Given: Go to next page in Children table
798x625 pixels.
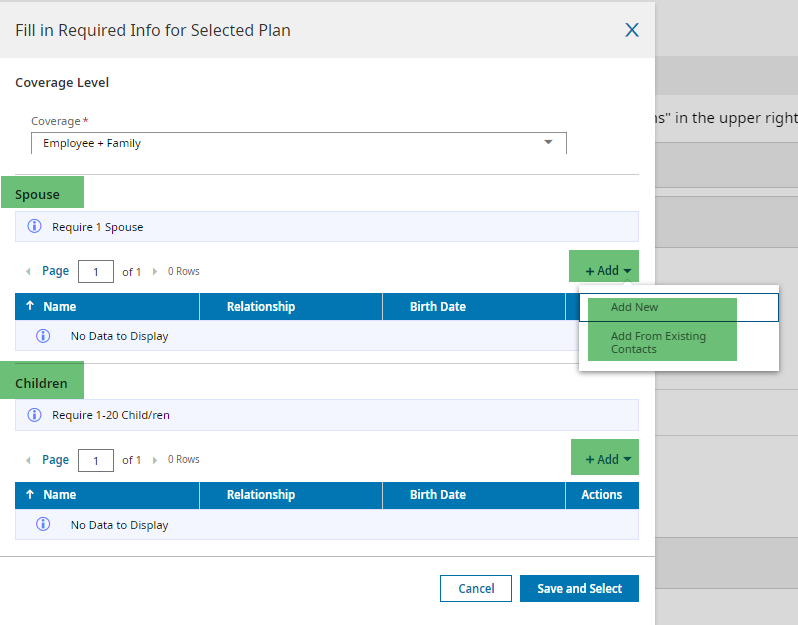Looking at the screenshot, I should [154, 460].
